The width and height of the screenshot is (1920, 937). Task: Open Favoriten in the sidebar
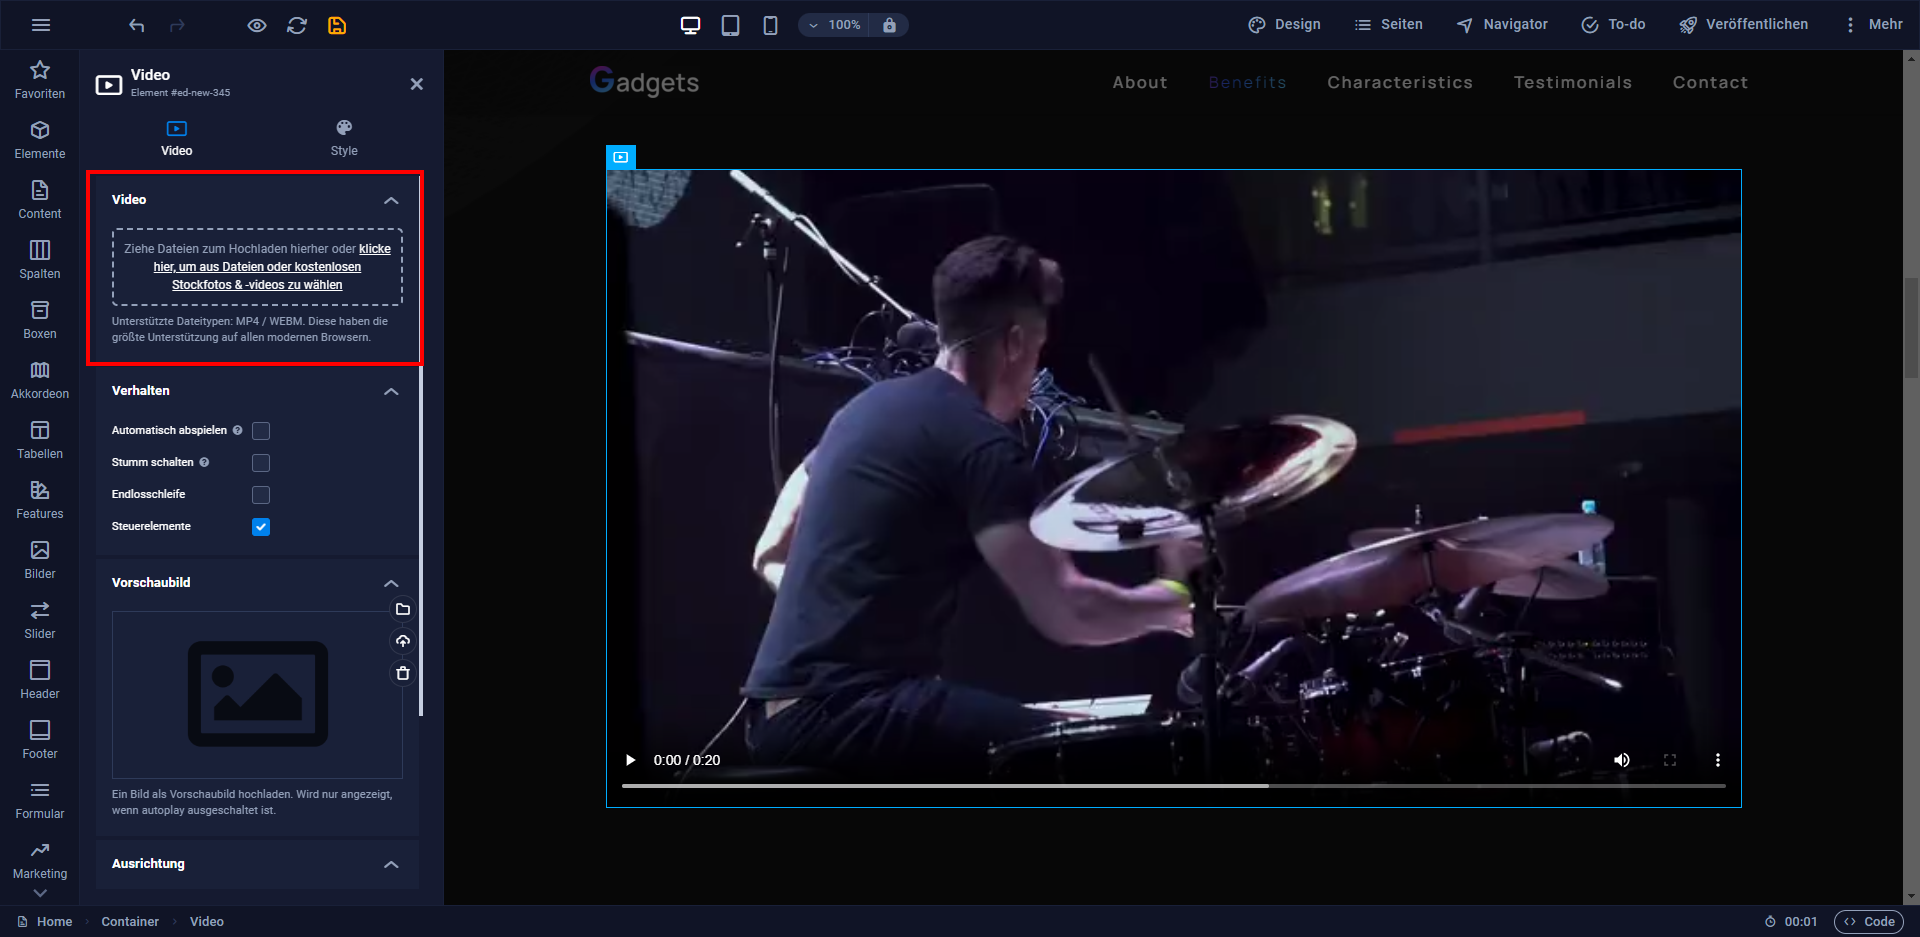tap(40, 80)
